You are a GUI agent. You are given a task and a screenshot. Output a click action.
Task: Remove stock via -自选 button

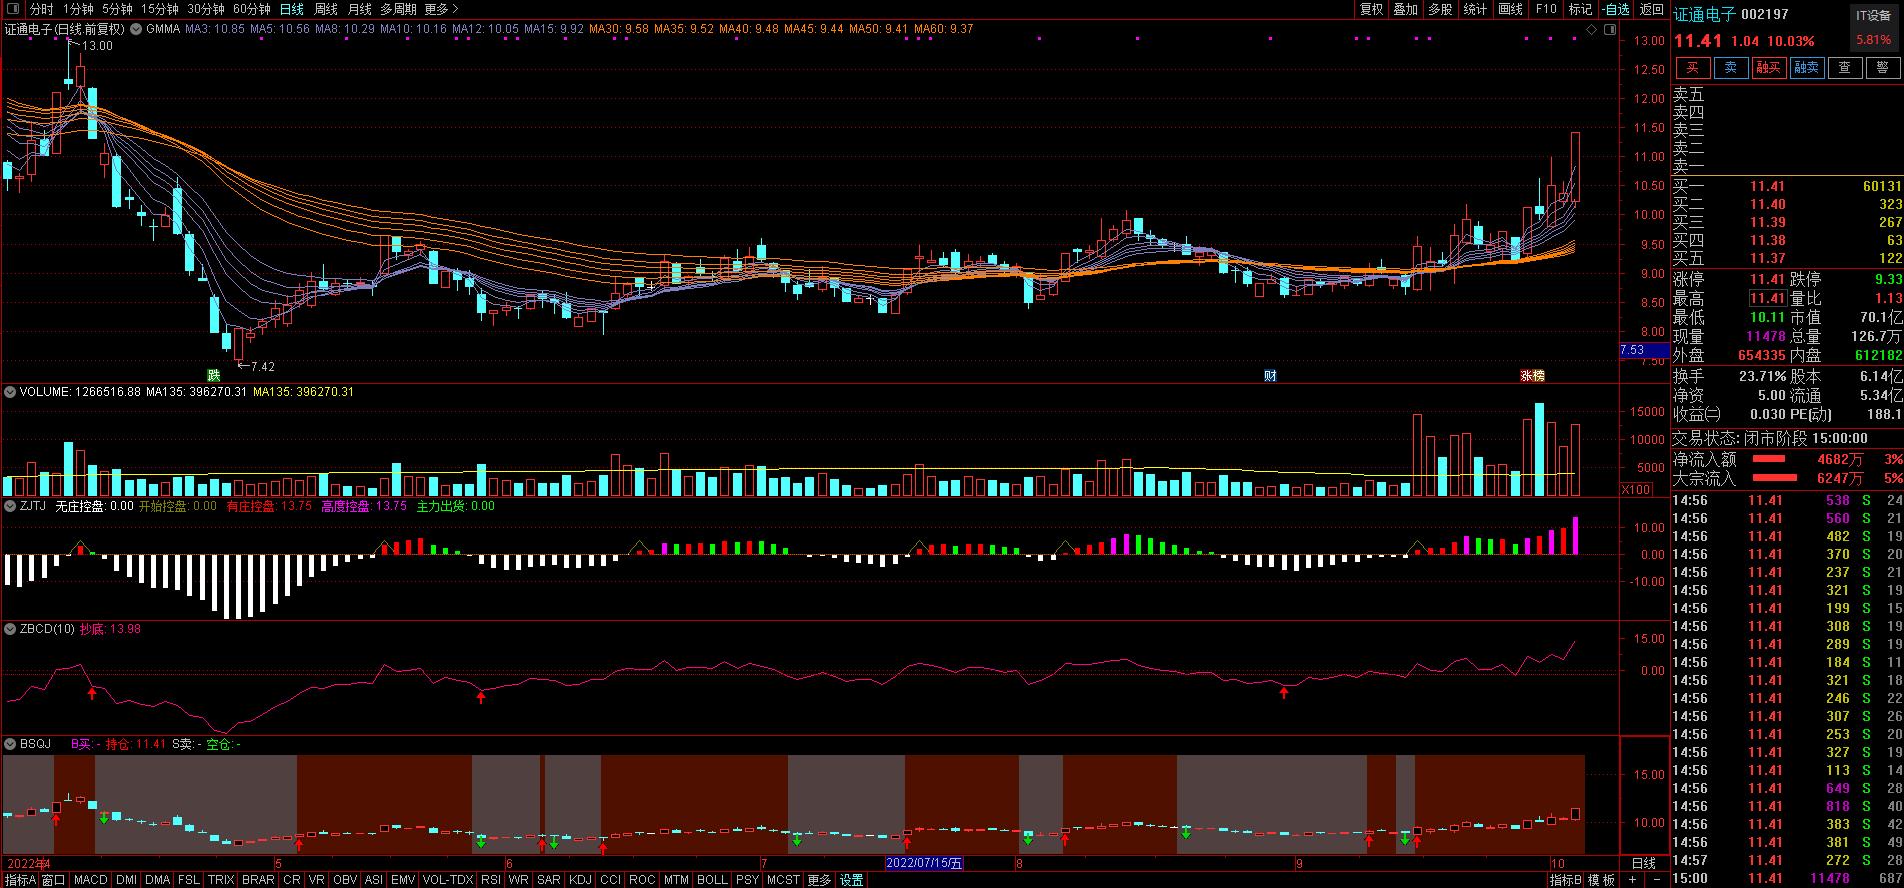(1615, 9)
